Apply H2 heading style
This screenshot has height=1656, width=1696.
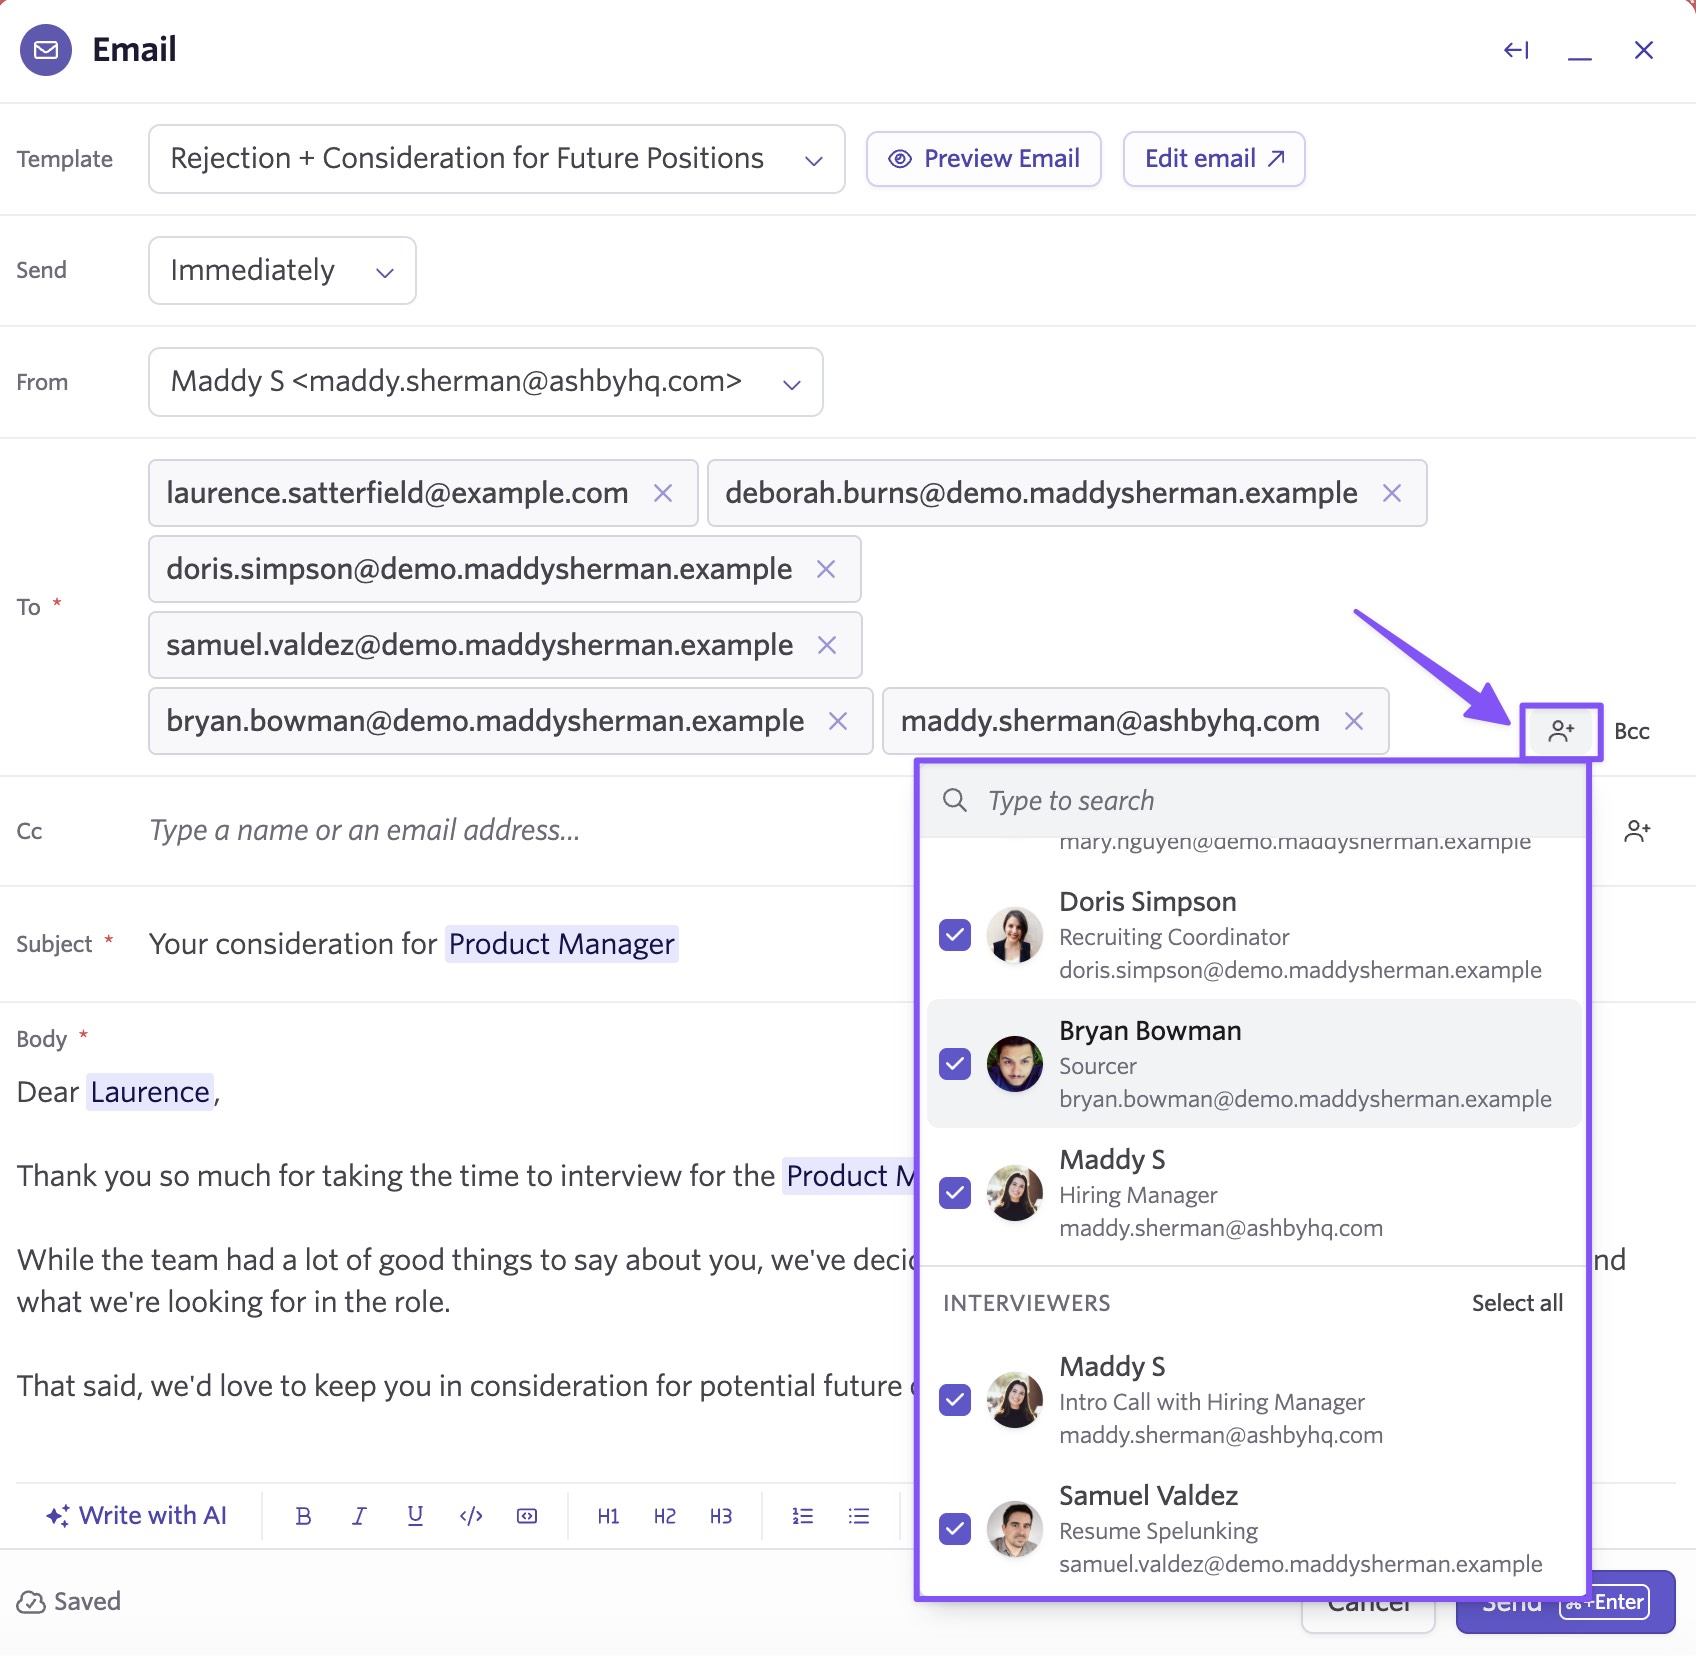tap(664, 1516)
